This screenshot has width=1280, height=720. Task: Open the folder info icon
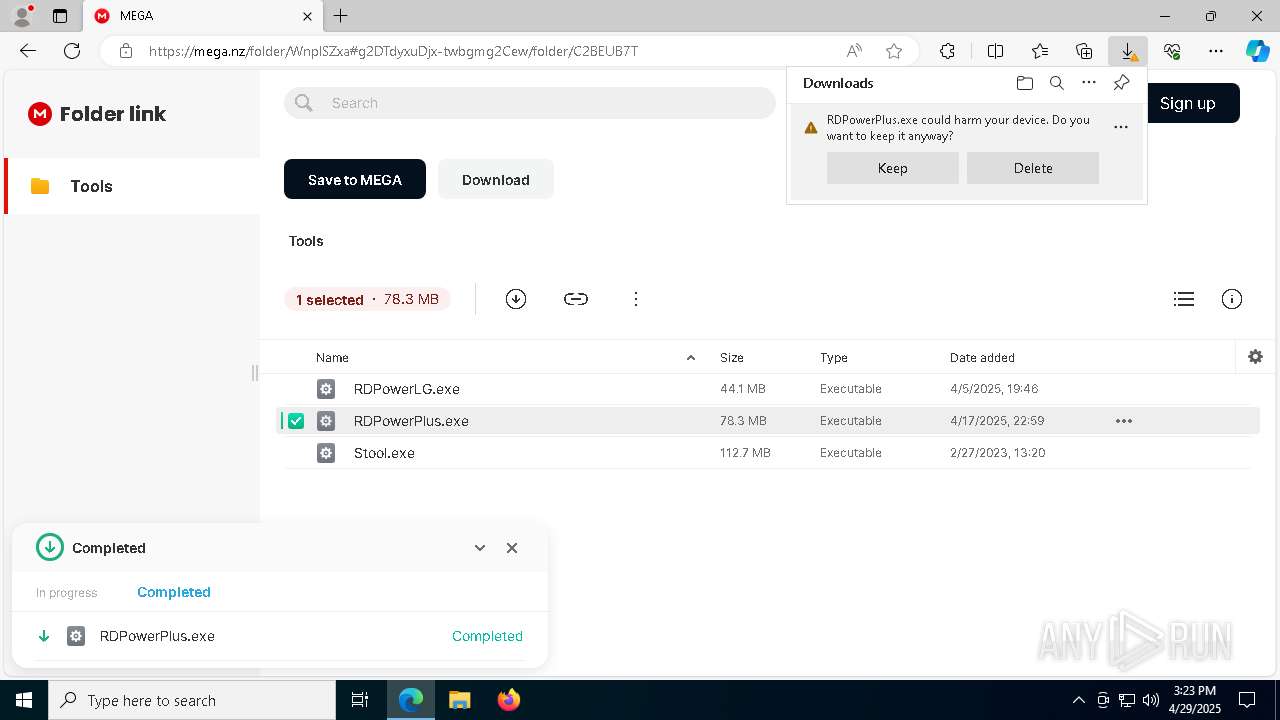[x=1232, y=299]
